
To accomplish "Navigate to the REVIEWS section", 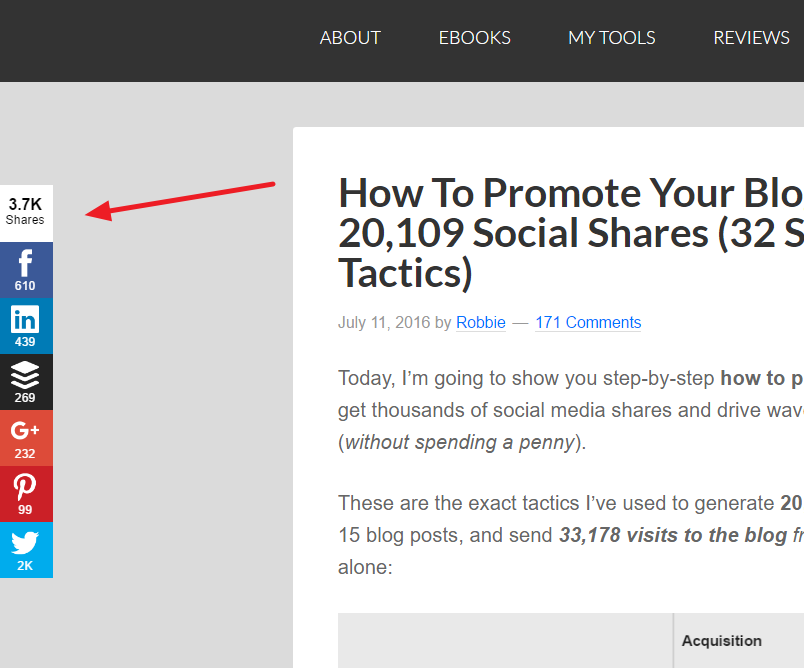I will click(751, 38).
